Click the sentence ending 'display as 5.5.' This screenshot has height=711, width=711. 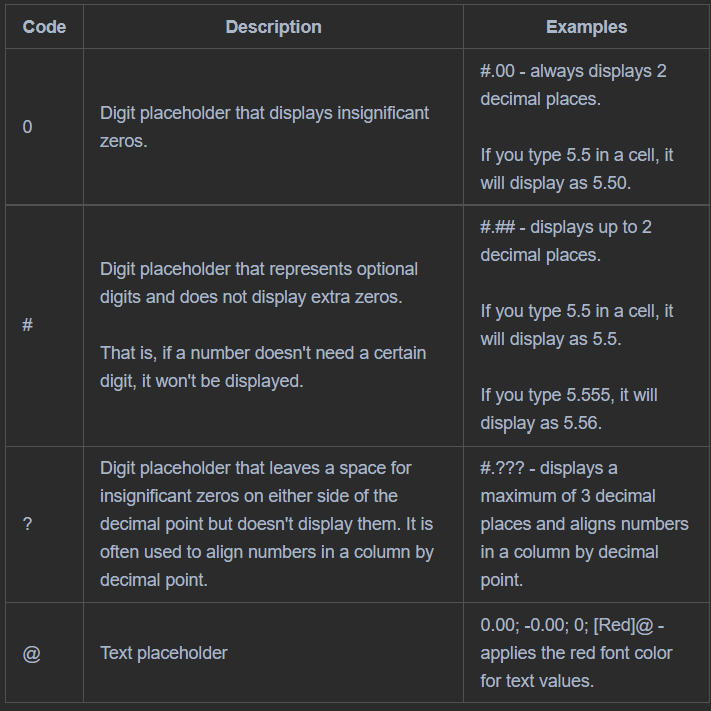point(576,325)
